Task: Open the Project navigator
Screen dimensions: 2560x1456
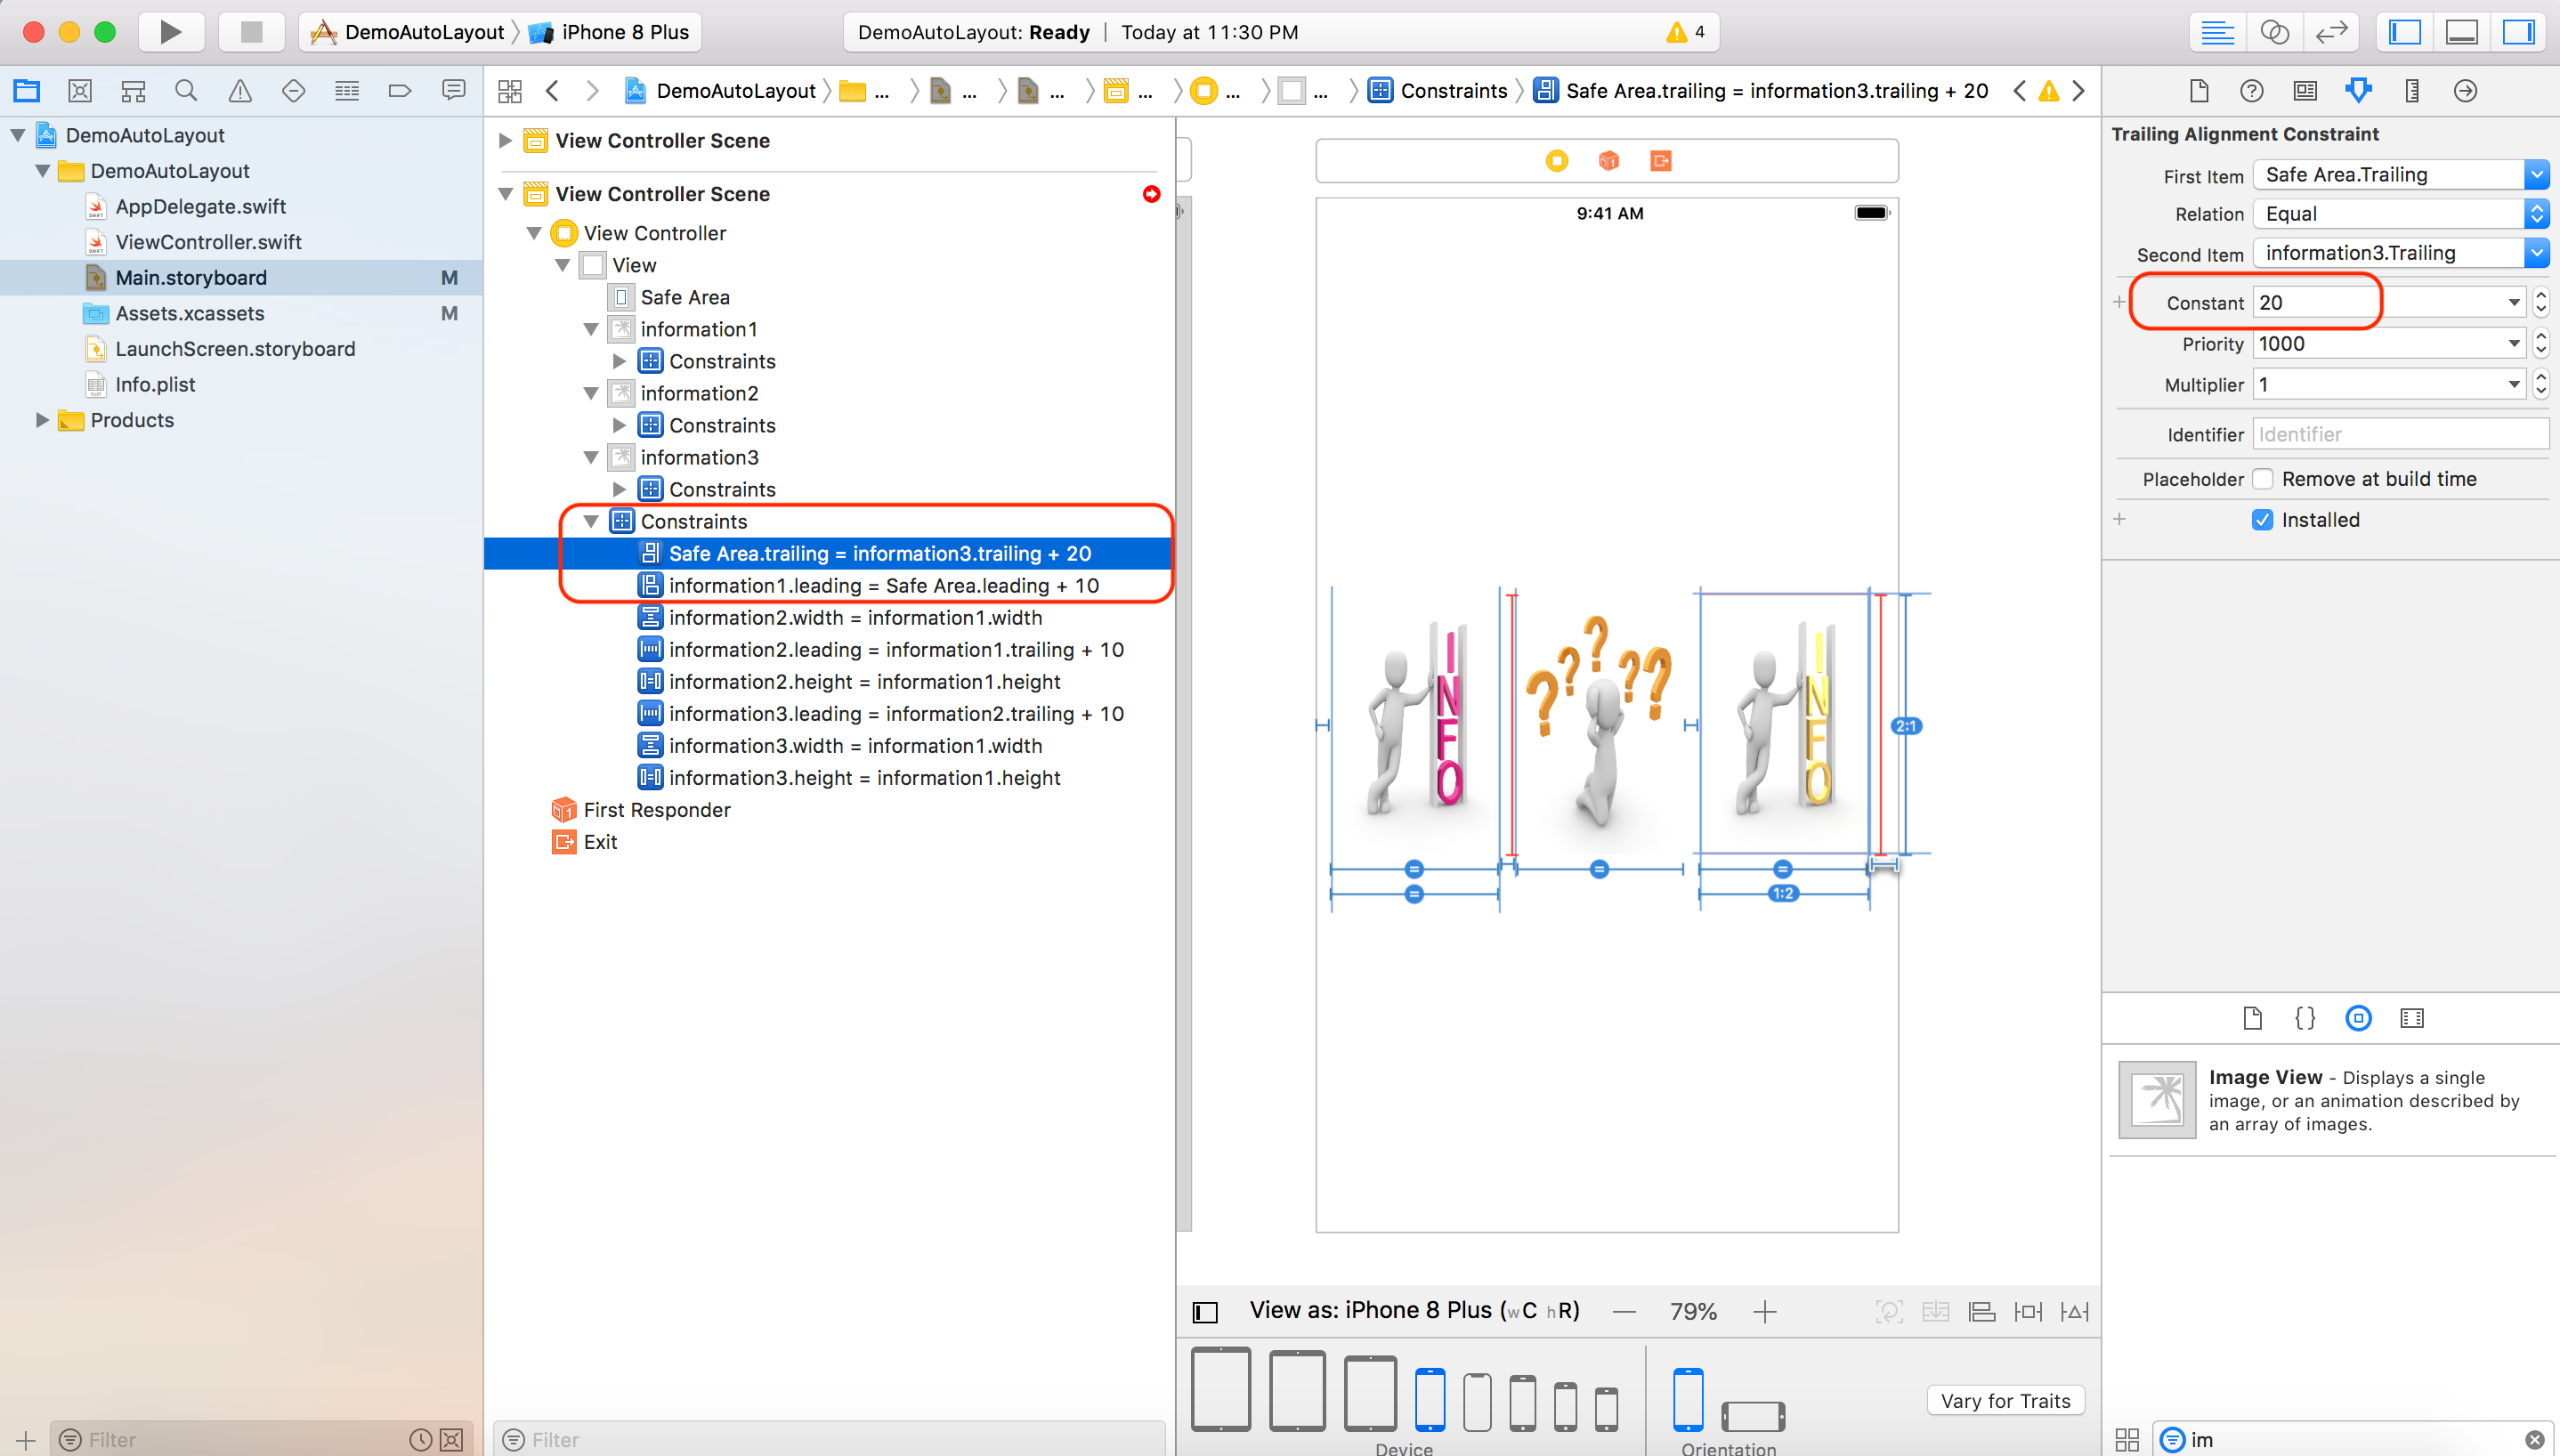Action: [26, 90]
